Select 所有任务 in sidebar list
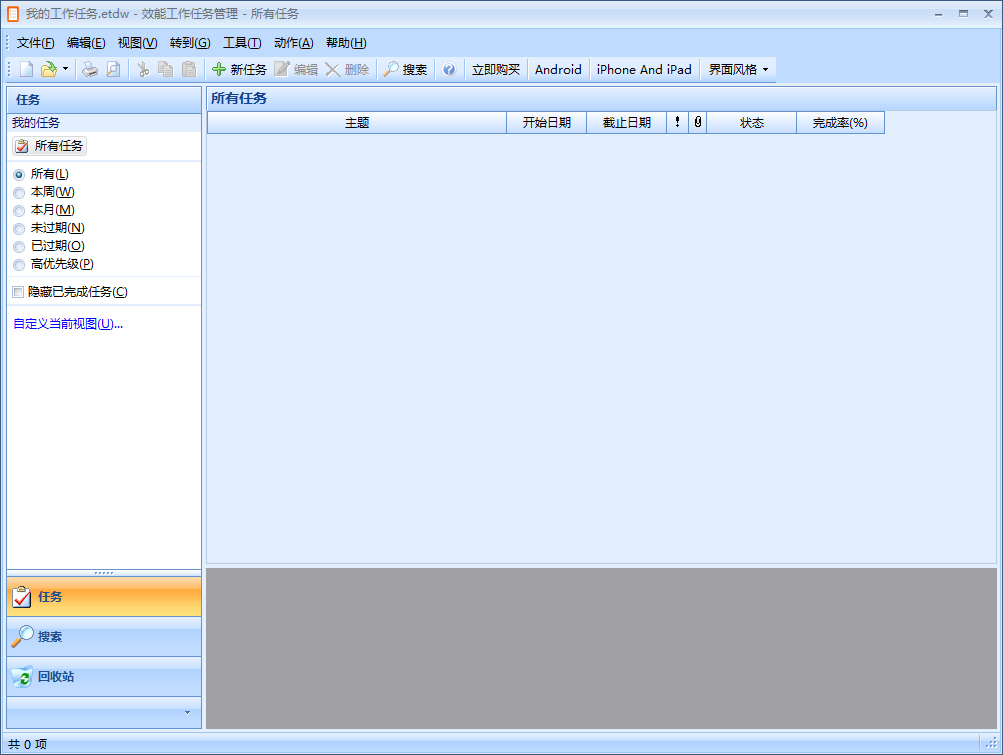1003x755 pixels. click(49, 146)
